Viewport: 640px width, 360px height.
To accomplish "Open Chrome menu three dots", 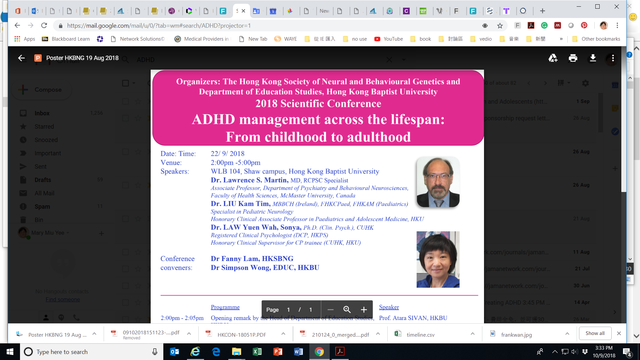I will (617, 25).
